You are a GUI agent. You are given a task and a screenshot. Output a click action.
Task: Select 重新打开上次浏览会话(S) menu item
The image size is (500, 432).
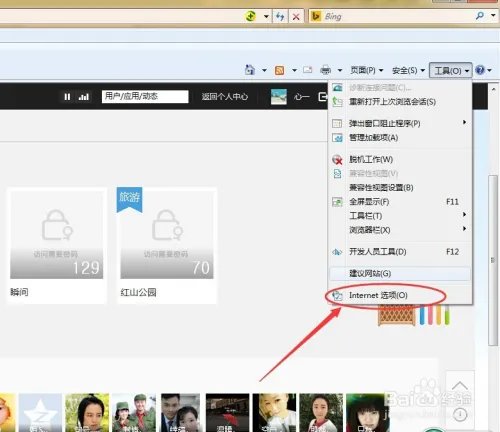pyautogui.click(x=400, y=101)
